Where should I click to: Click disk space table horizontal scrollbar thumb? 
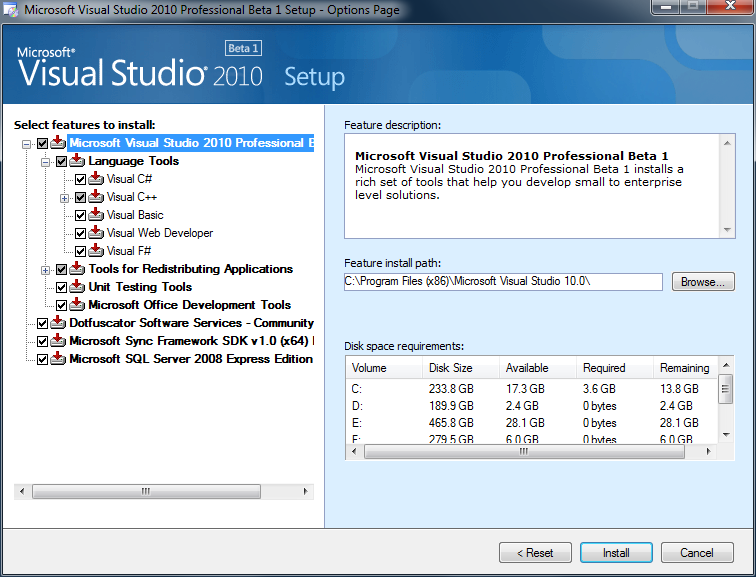pos(524,452)
